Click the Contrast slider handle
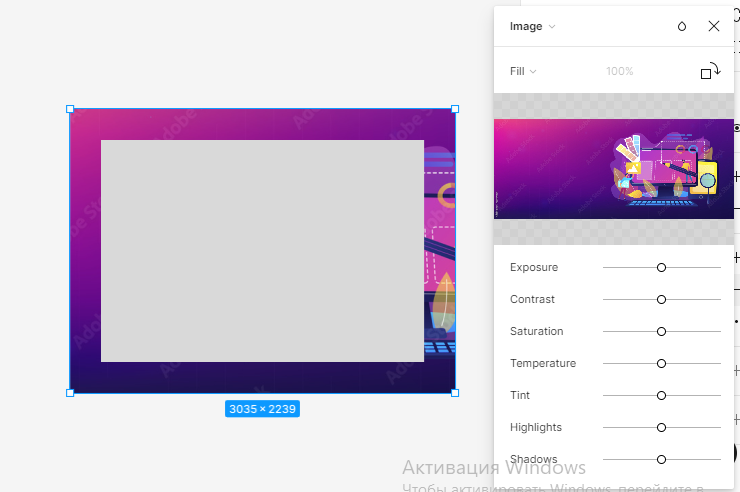The image size is (740, 492). [x=661, y=300]
